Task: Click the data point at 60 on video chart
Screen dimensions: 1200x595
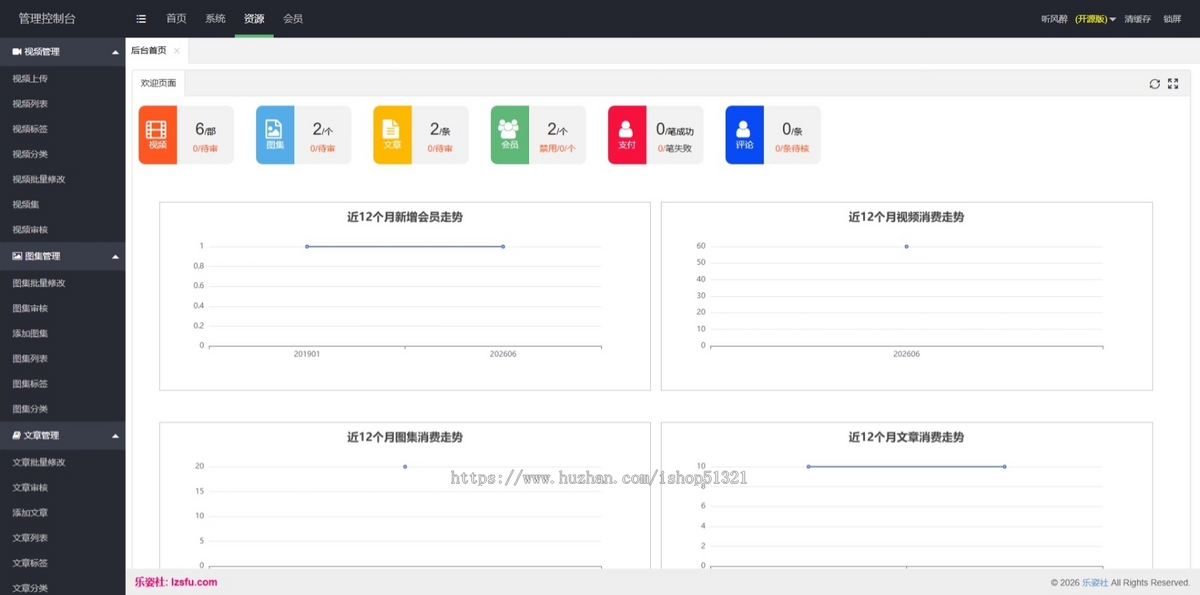Action: coord(907,246)
